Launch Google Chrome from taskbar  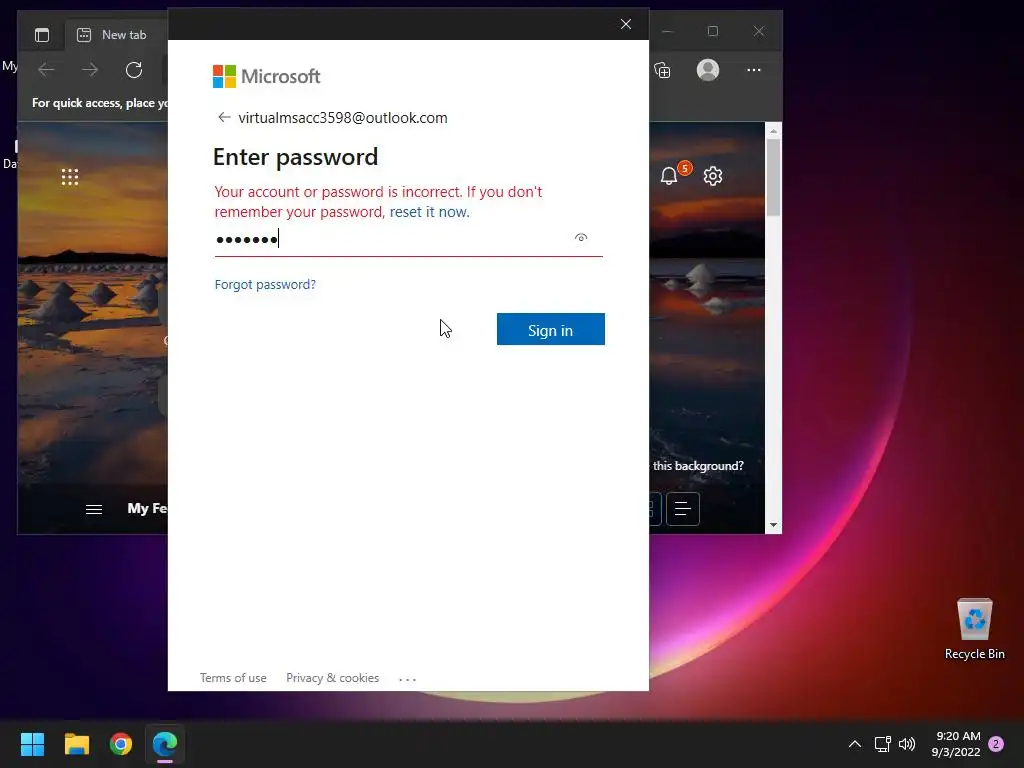(x=121, y=744)
